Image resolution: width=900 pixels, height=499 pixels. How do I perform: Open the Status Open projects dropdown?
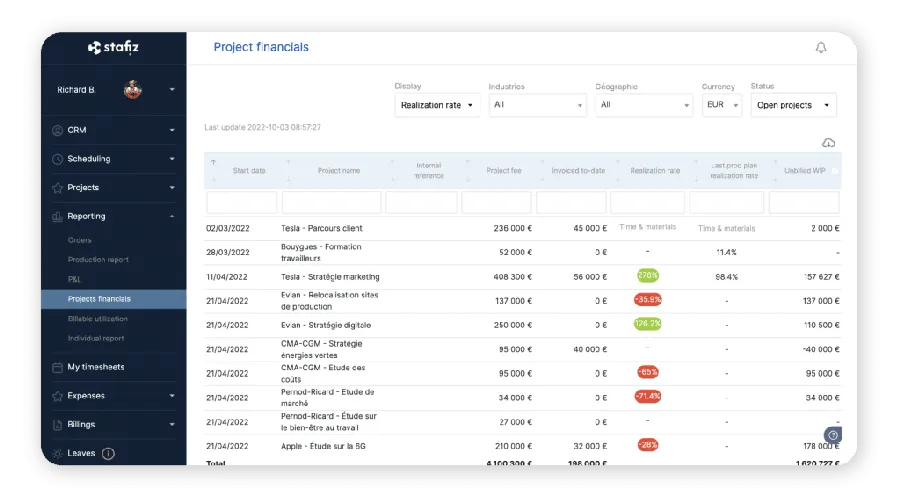pos(793,105)
